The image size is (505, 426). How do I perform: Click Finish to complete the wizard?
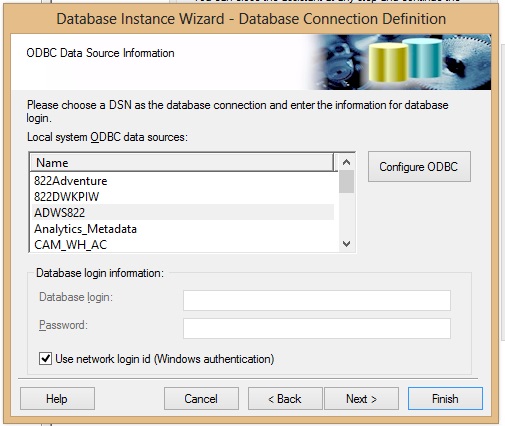(x=445, y=399)
